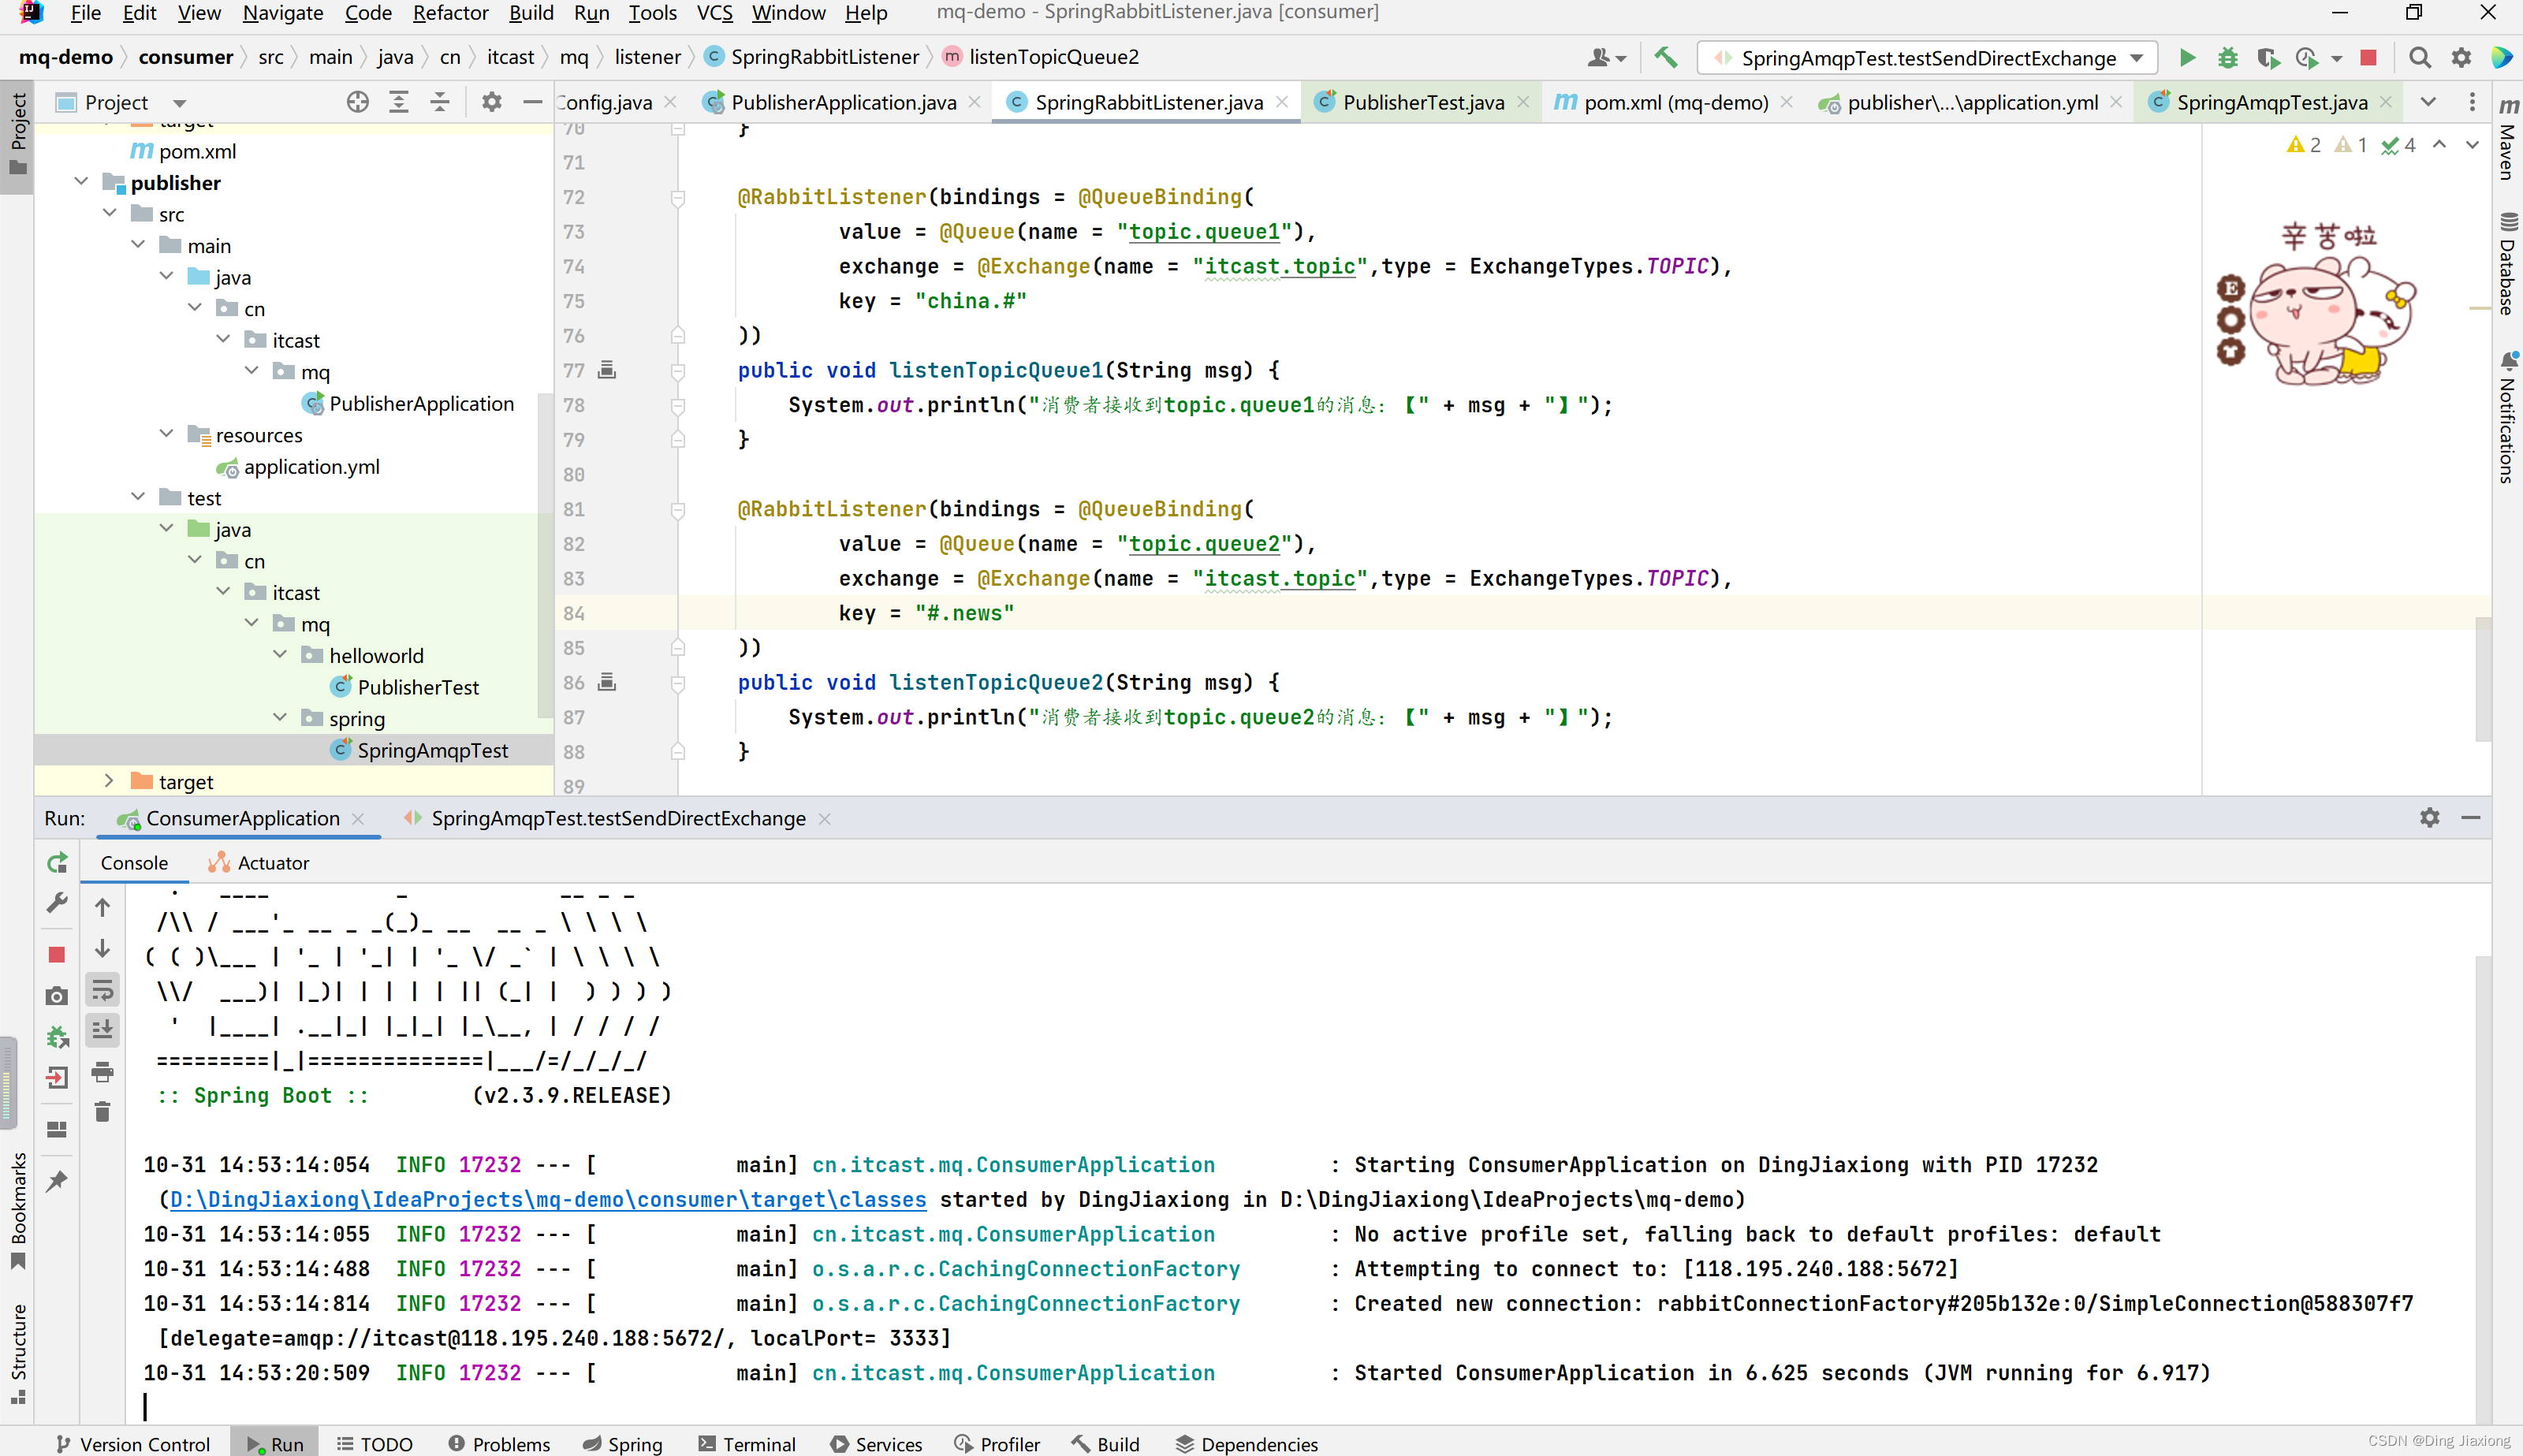Click the green Run button in toolbar
The height and width of the screenshot is (1456, 2523).
(2187, 58)
